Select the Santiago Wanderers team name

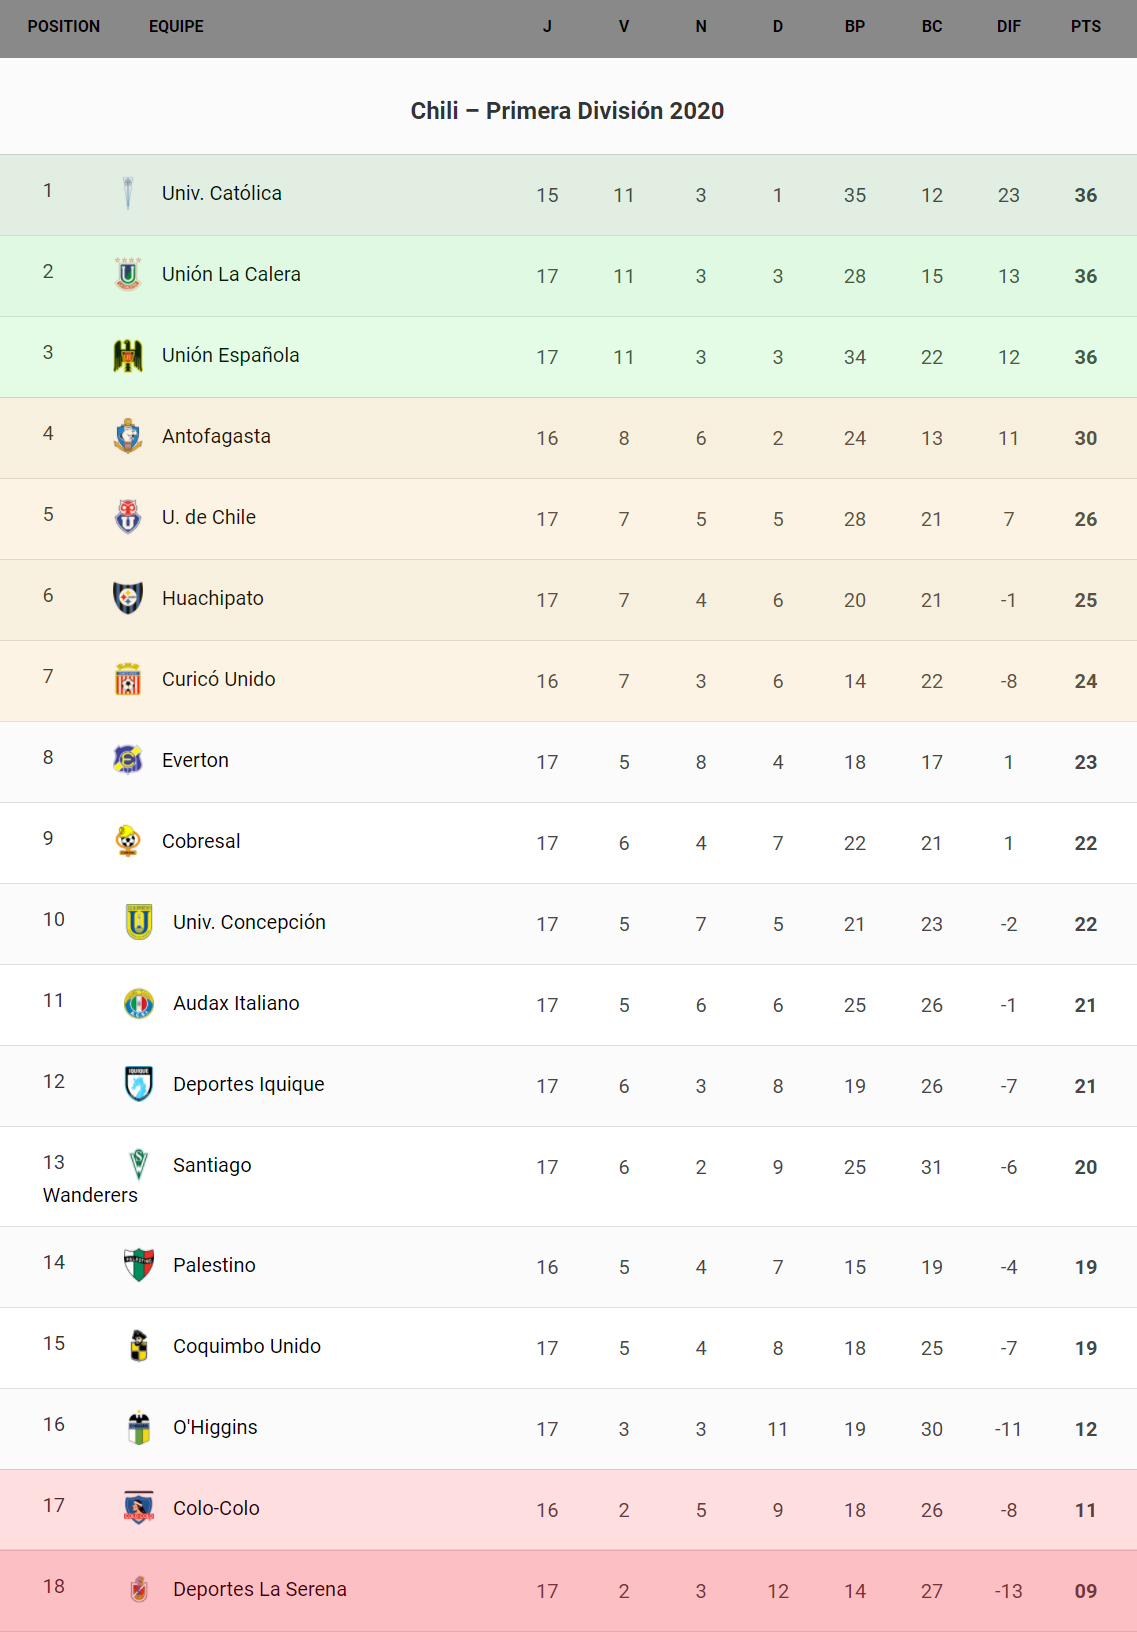click(x=212, y=1166)
